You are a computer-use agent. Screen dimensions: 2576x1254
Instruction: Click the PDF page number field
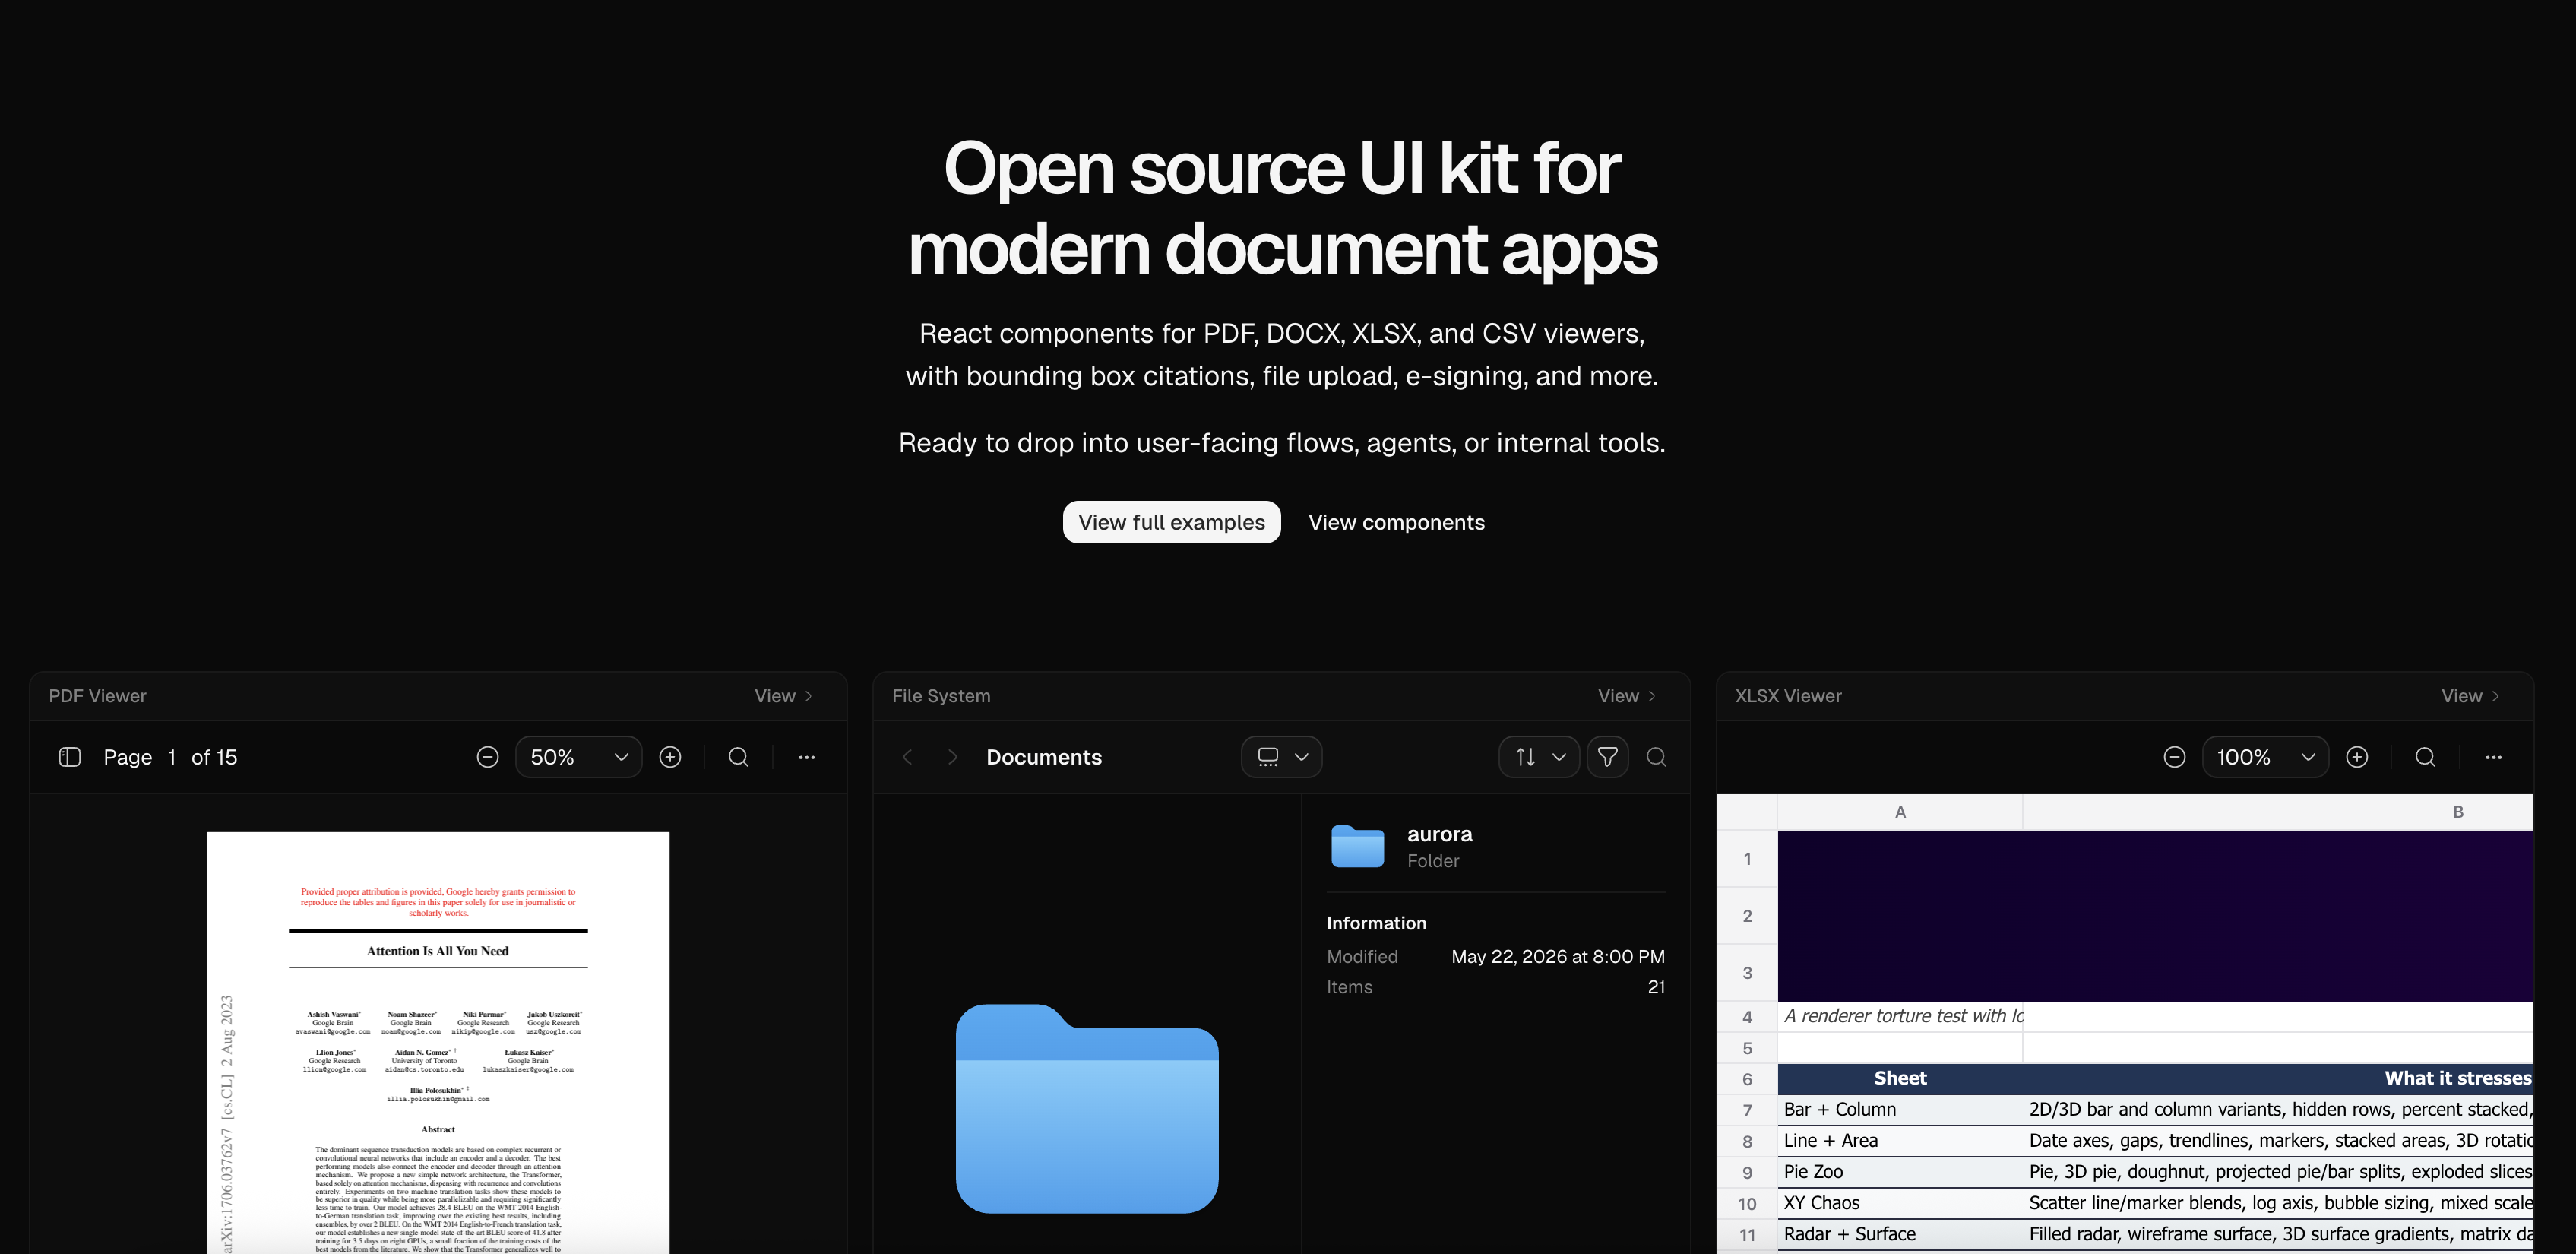click(172, 757)
